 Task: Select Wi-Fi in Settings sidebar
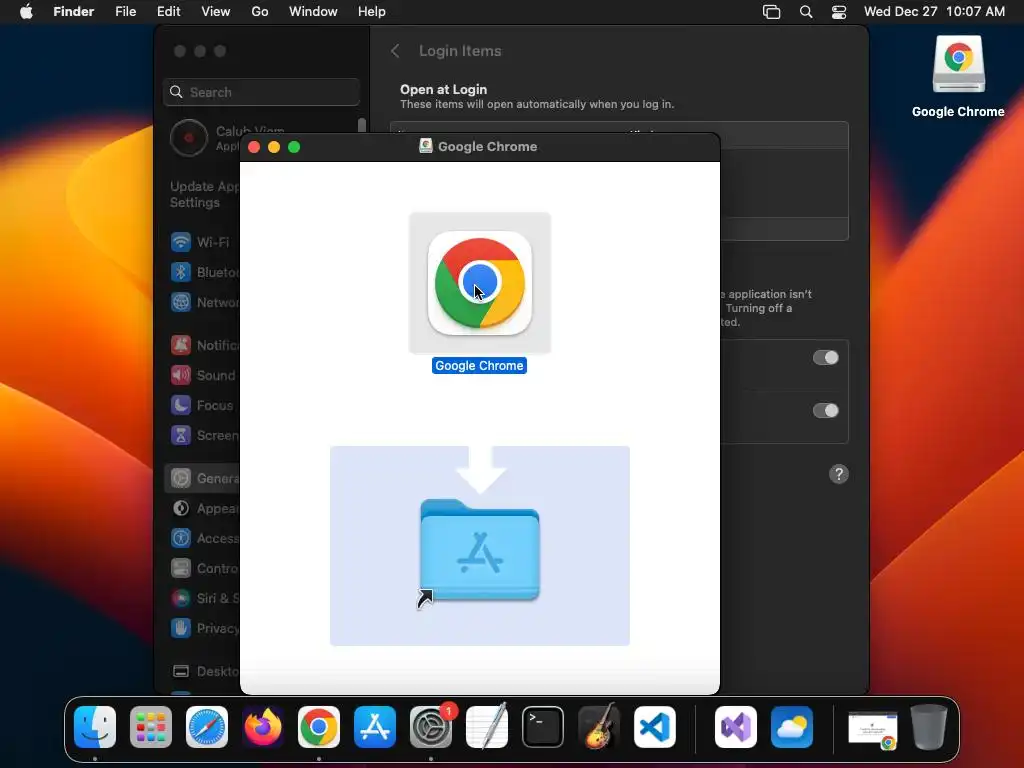202,242
